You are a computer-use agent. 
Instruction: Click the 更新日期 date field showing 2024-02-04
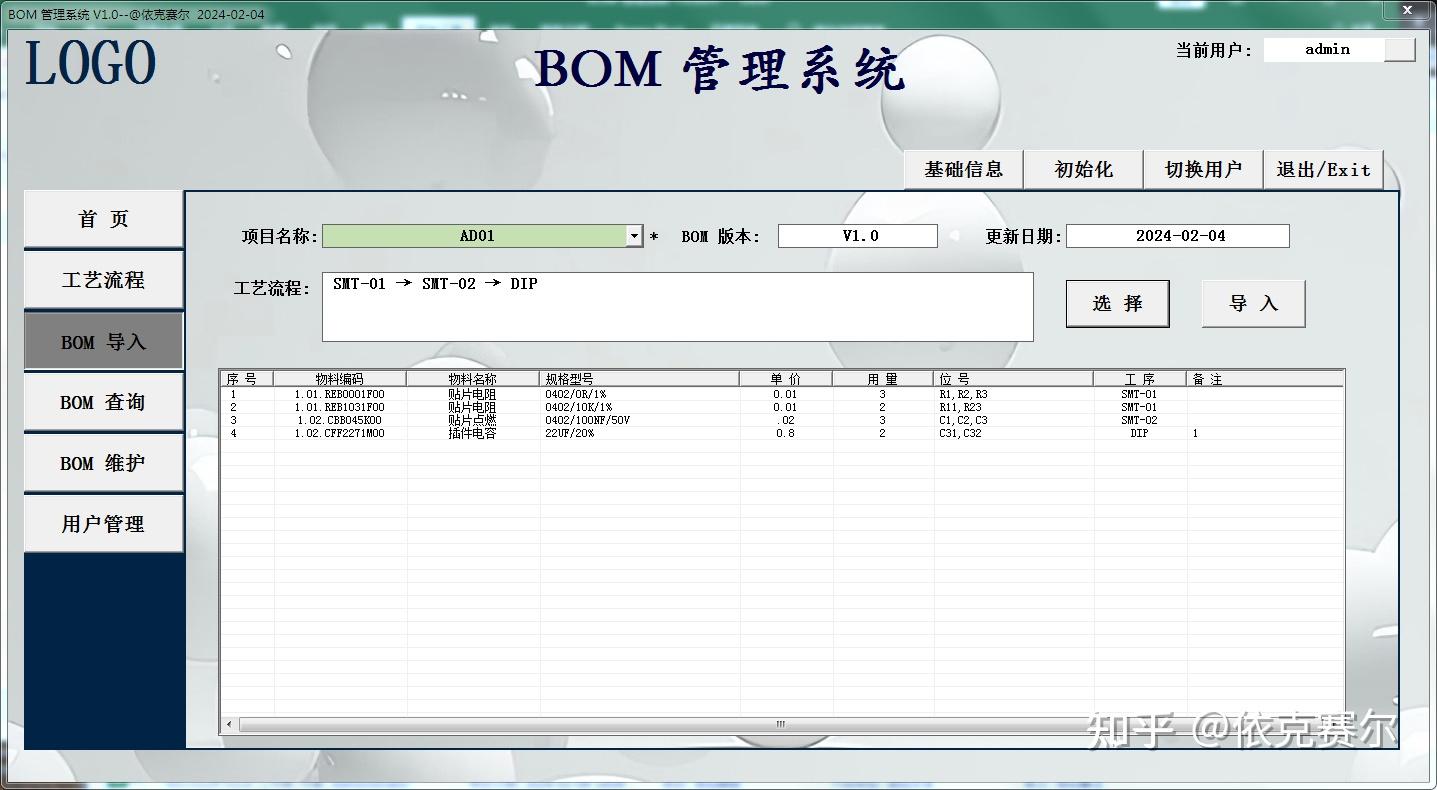(x=1177, y=236)
